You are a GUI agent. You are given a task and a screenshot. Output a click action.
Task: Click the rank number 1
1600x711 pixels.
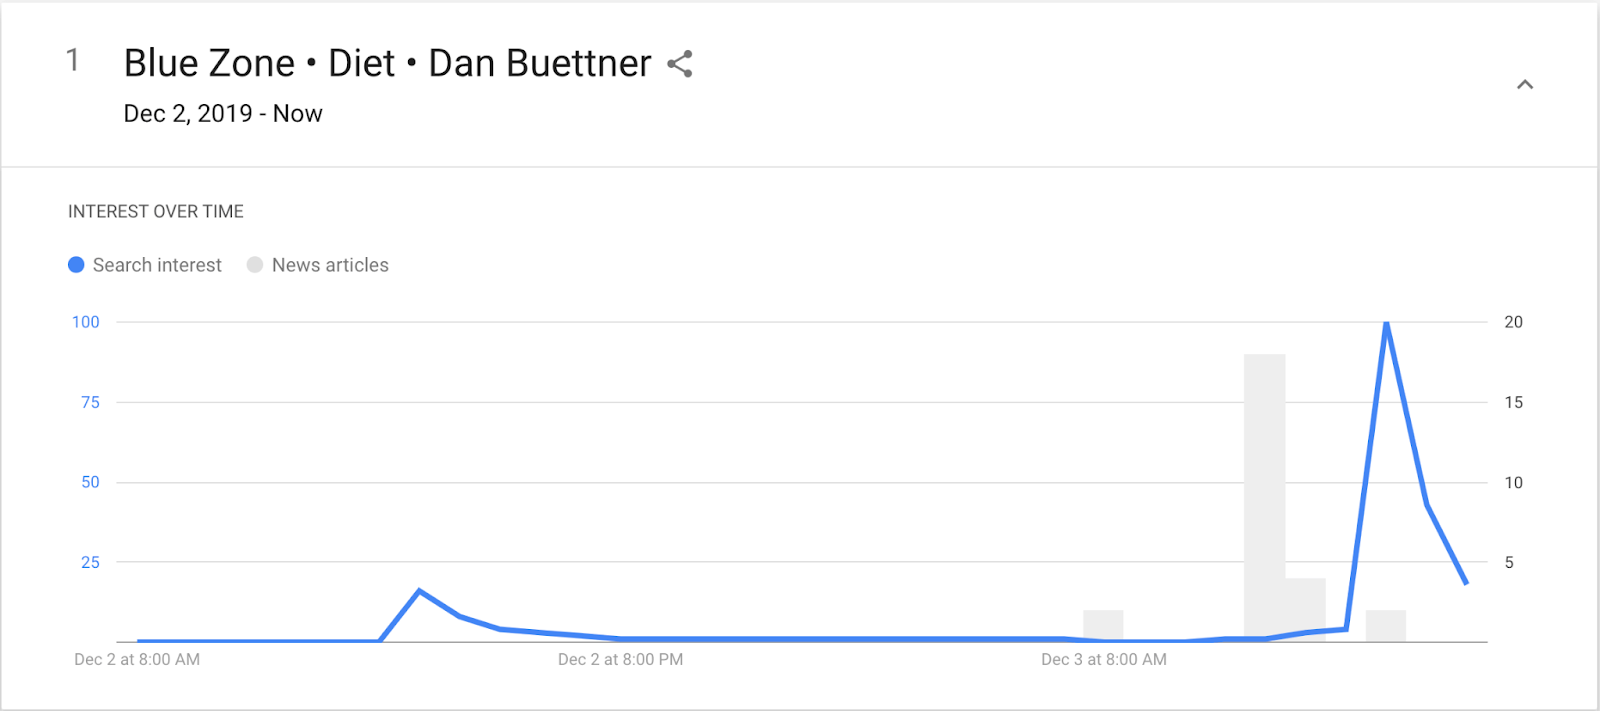[73, 61]
